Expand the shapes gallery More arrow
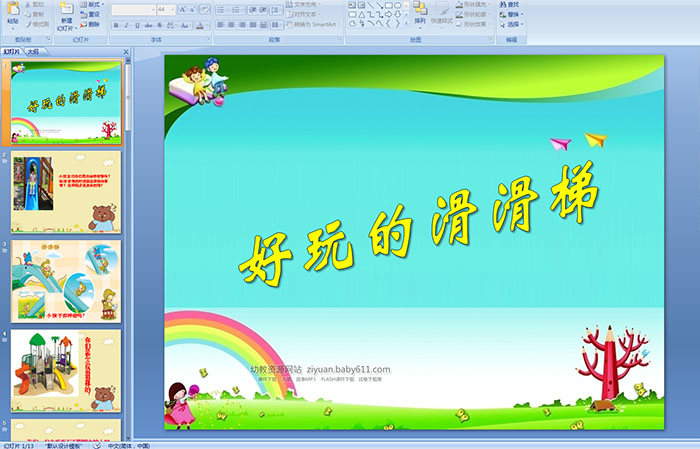The height and width of the screenshot is (449, 700). (406, 22)
